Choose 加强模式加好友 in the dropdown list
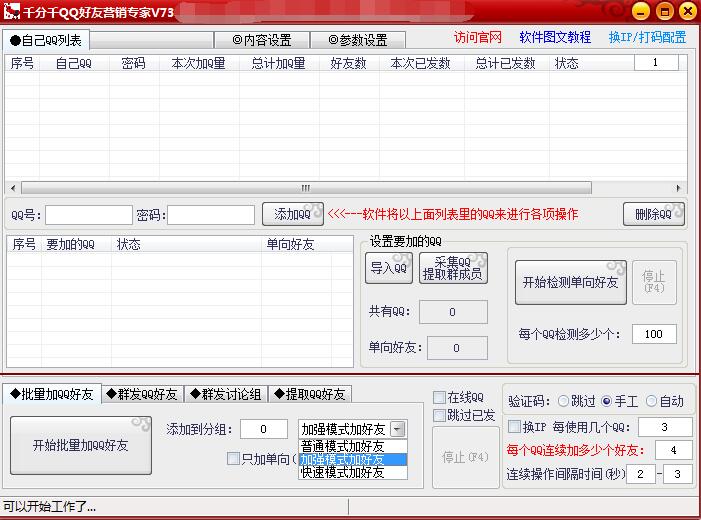The height and width of the screenshot is (520, 701). point(352,459)
